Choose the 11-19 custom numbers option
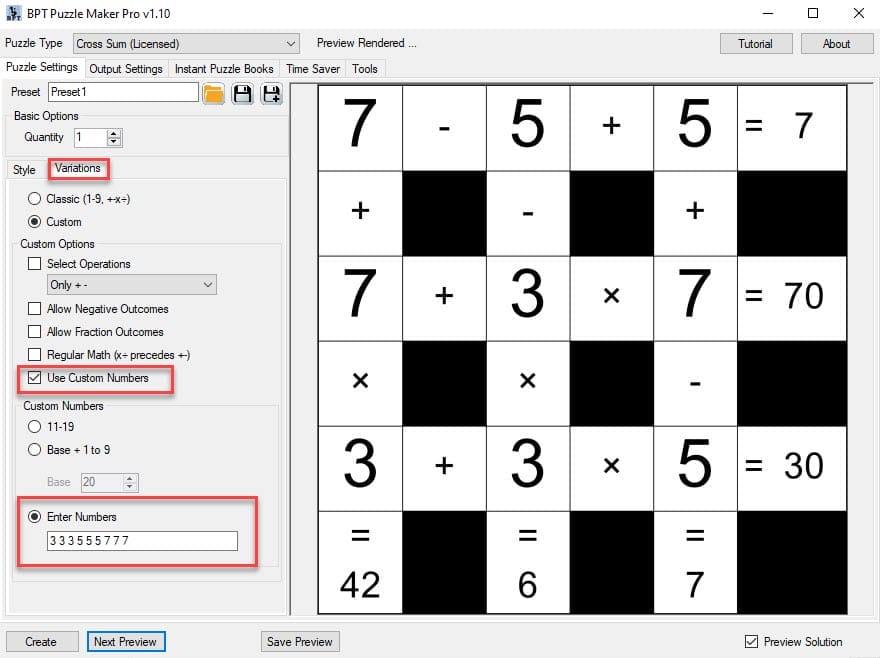Image resolution: width=880 pixels, height=658 pixels. pos(35,427)
